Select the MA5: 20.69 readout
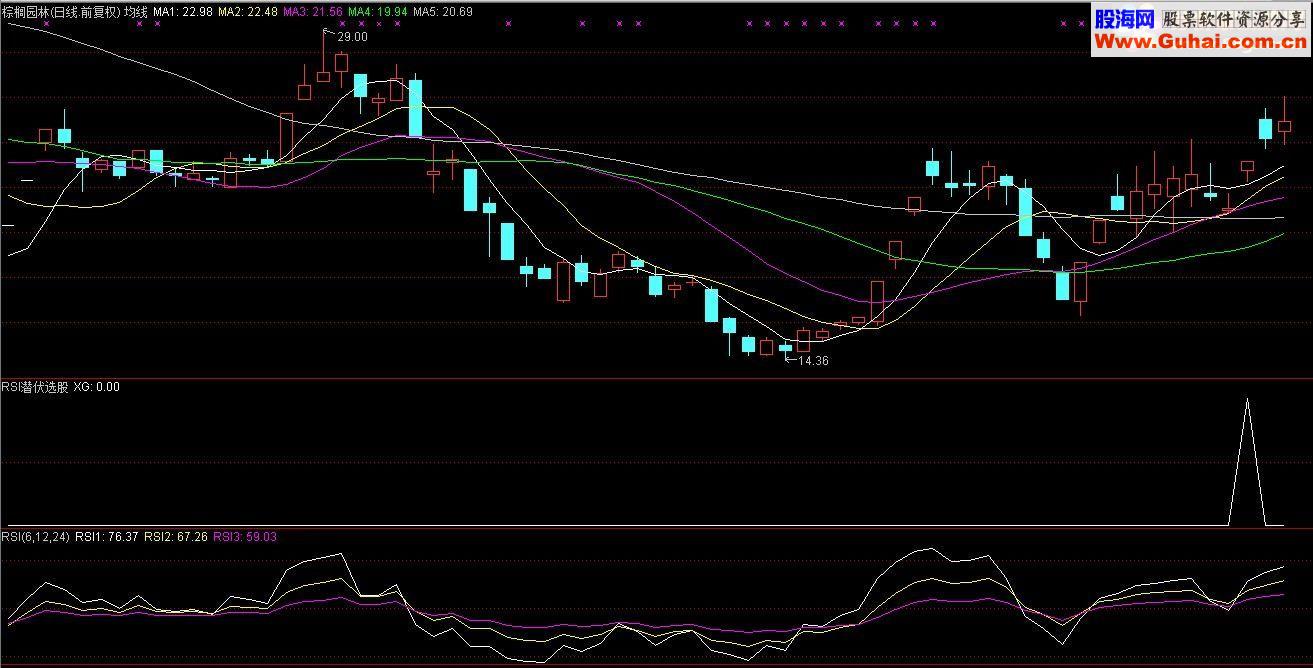Viewport: 1313px width, 668px height. coord(442,12)
